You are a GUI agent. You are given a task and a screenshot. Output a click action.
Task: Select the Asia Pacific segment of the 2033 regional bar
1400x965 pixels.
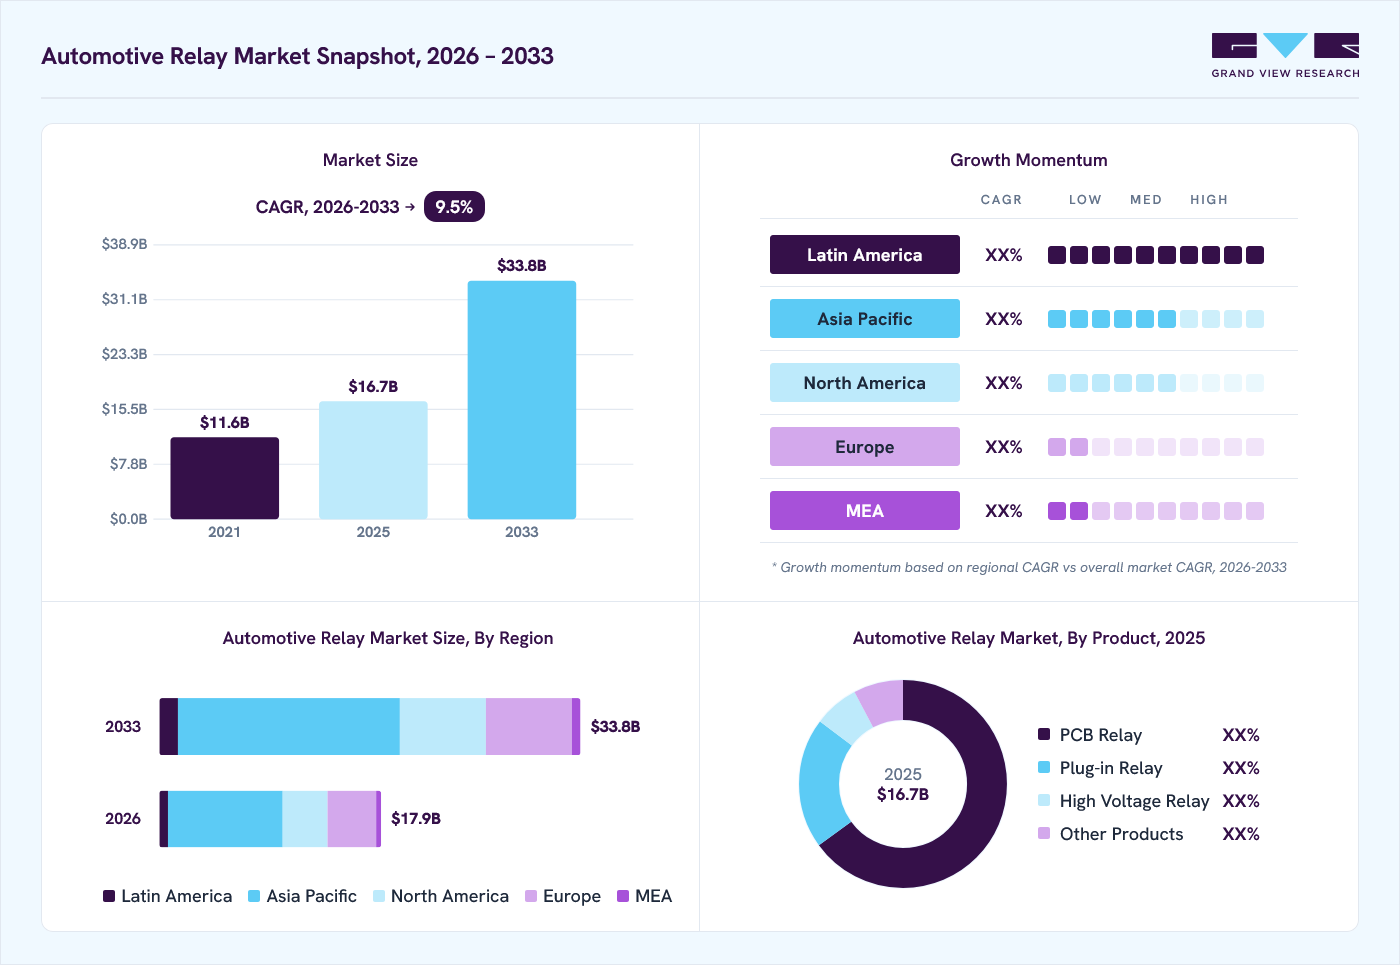point(289,727)
